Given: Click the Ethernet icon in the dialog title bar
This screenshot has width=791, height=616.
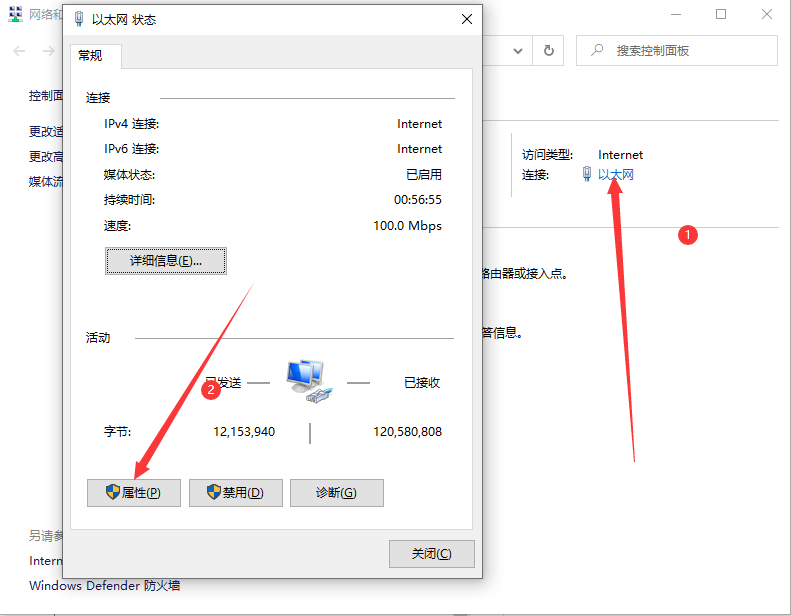Looking at the screenshot, I should 77,19.
